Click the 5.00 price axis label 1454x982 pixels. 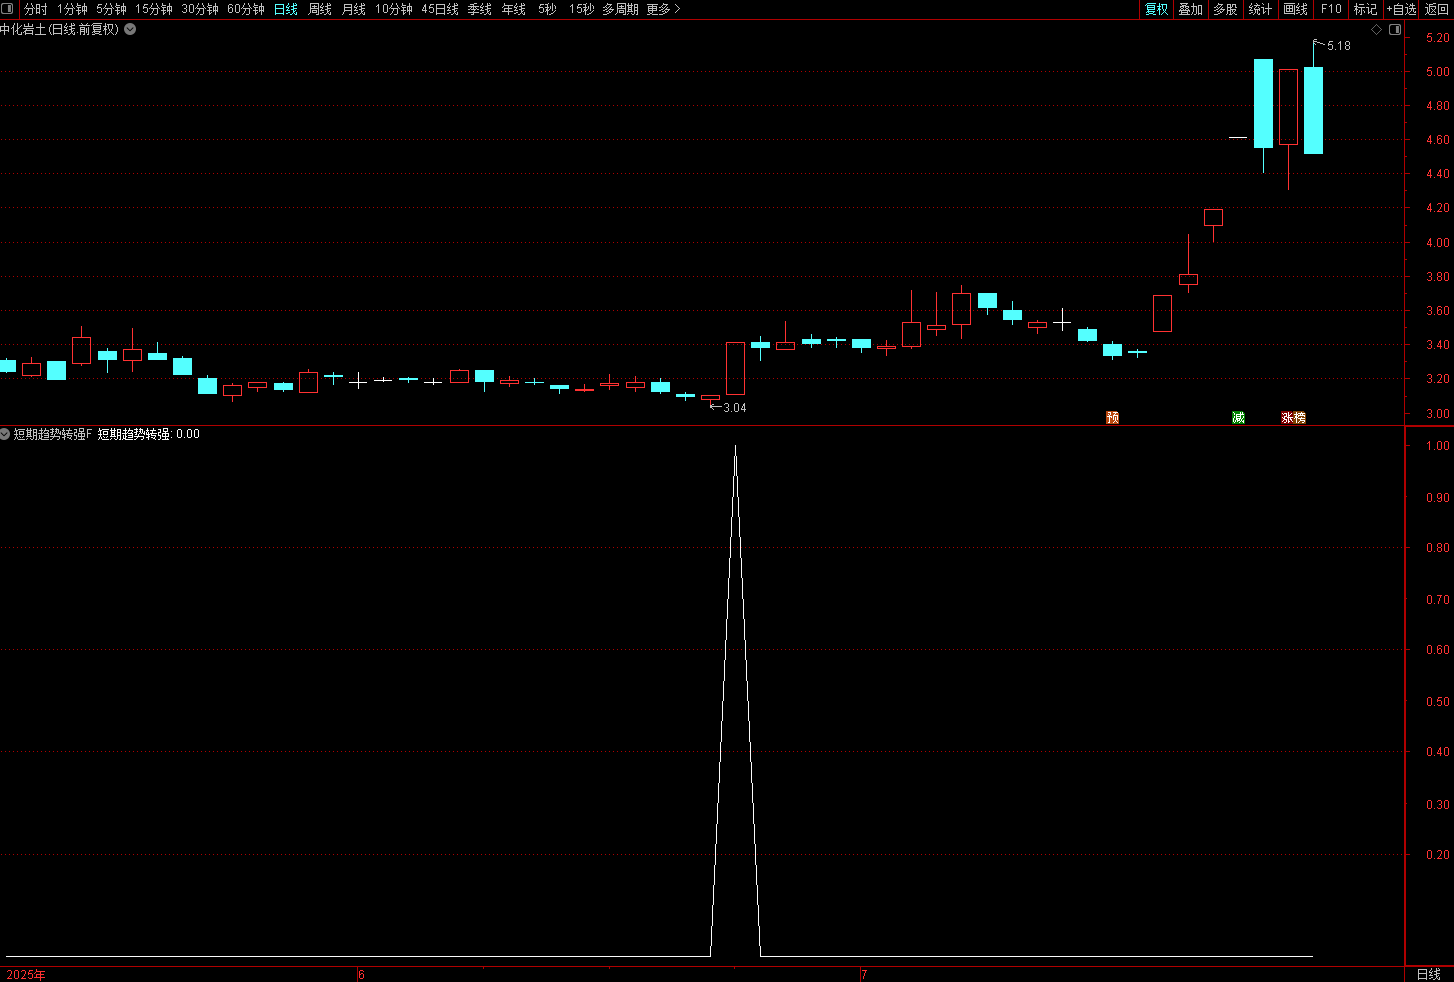point(1437,72)
